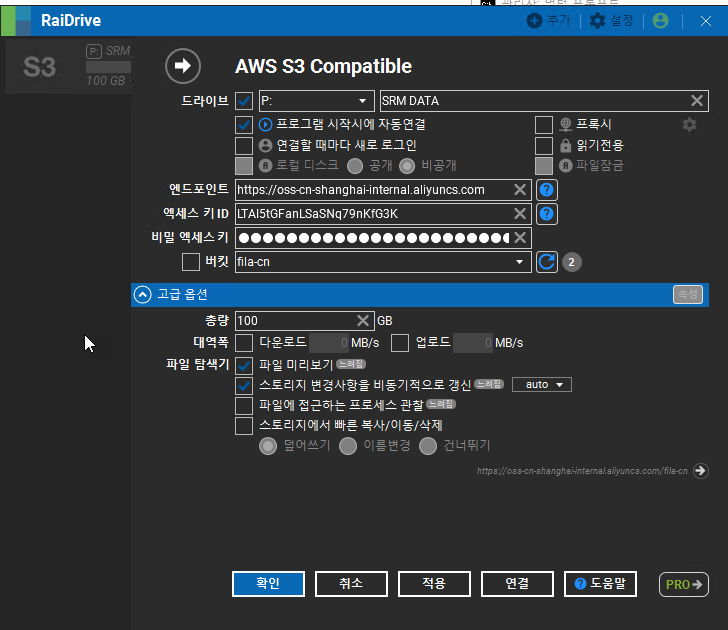Collapse the advanced options (고급 옵션) section
728x630 pixels.
(143, 294)
